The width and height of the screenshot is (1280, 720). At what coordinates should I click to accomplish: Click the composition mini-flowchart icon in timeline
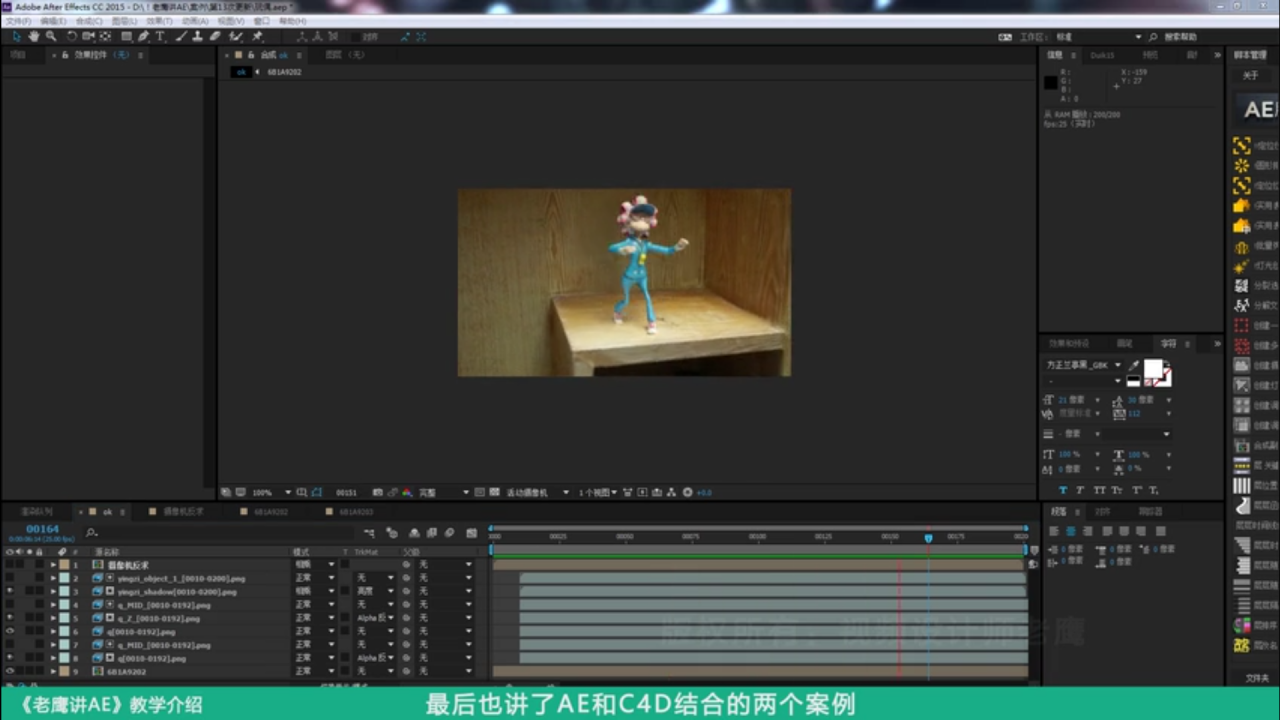pyautogui.click(x=369, y=533)
